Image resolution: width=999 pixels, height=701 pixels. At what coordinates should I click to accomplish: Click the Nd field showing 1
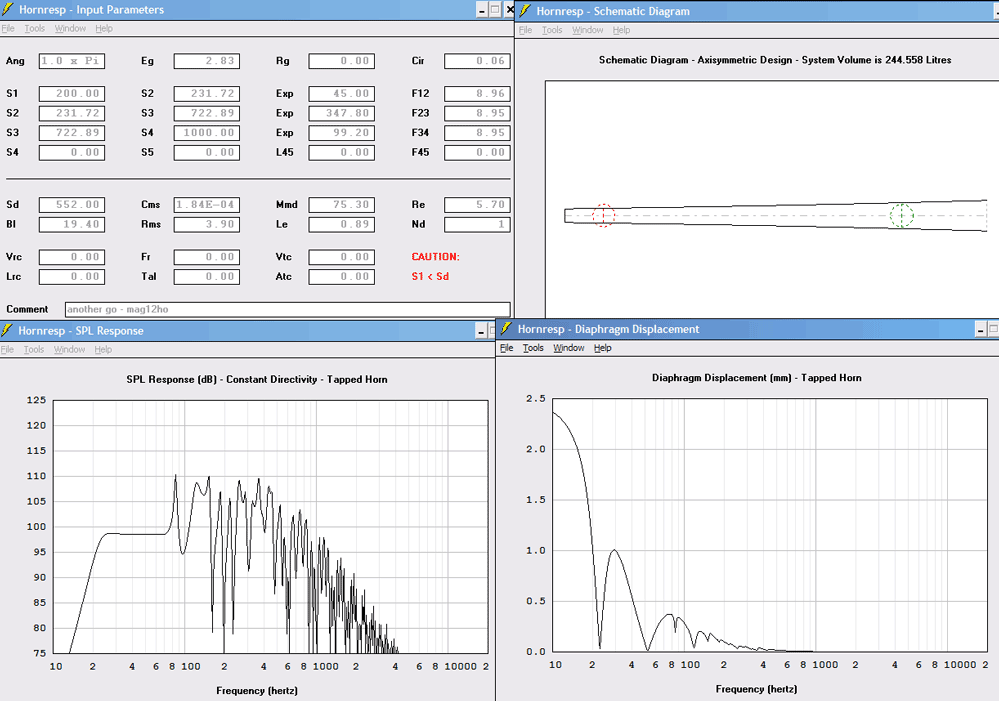click(x=477, y=225)
